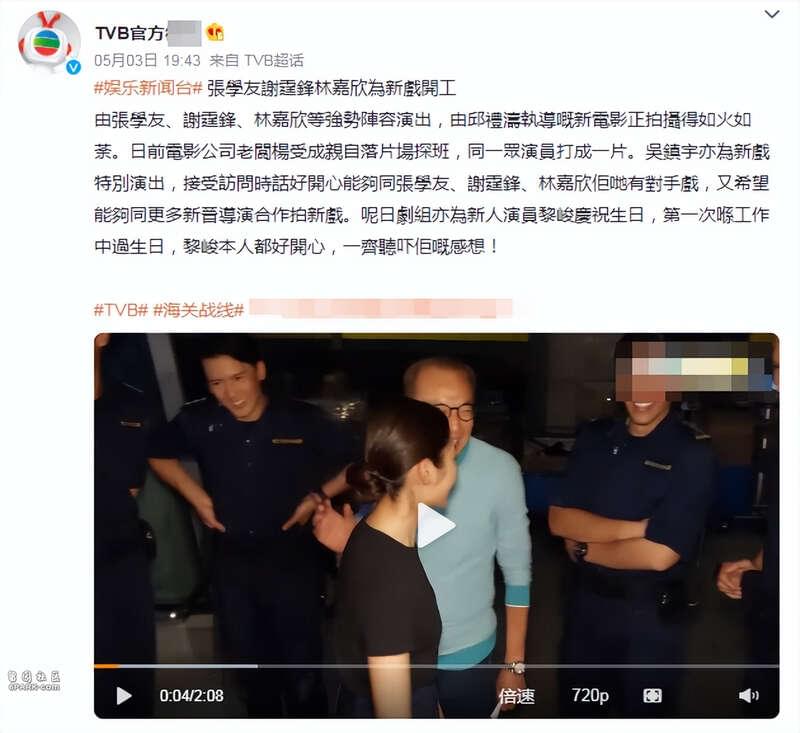Click the 05月03日 19:43 post timestamp
This screenshot has width=800, height=733.
[147, 61]
